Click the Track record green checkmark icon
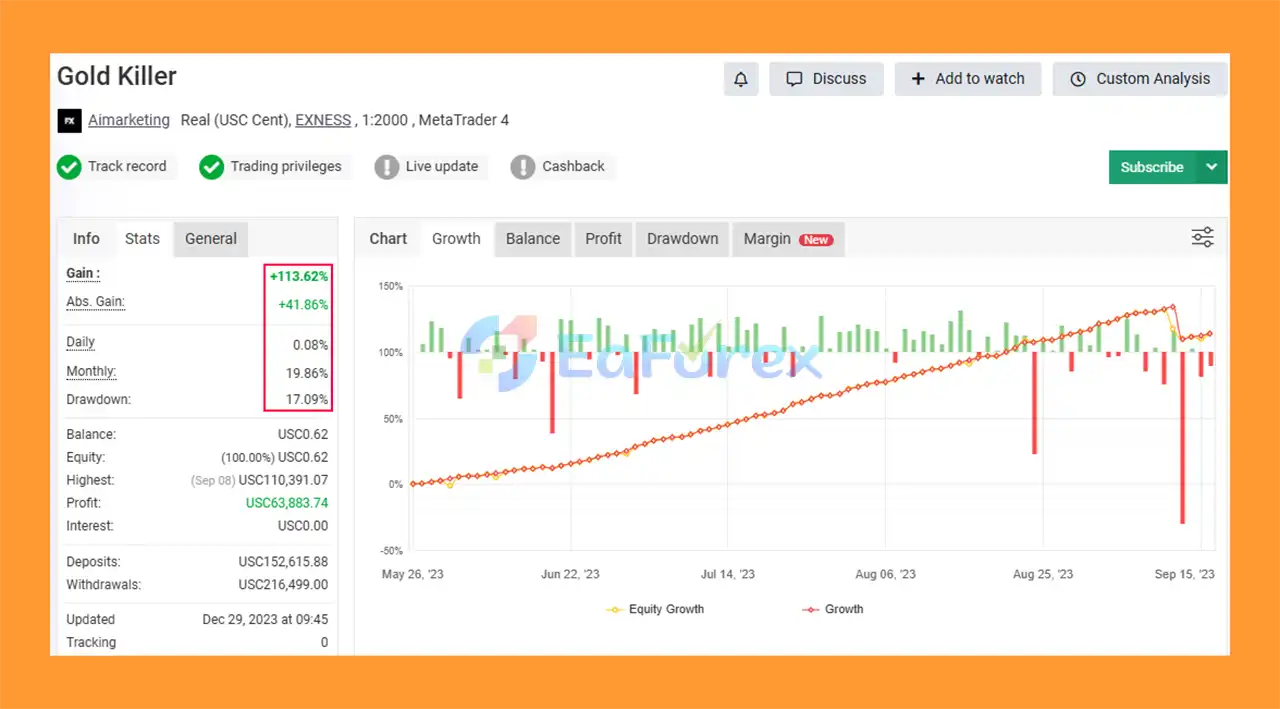 click(x=69, y=167)
